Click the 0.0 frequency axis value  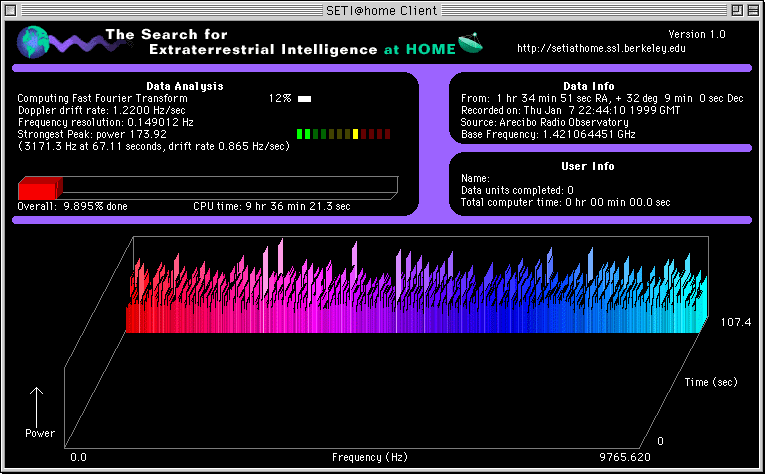coord(79,457)
